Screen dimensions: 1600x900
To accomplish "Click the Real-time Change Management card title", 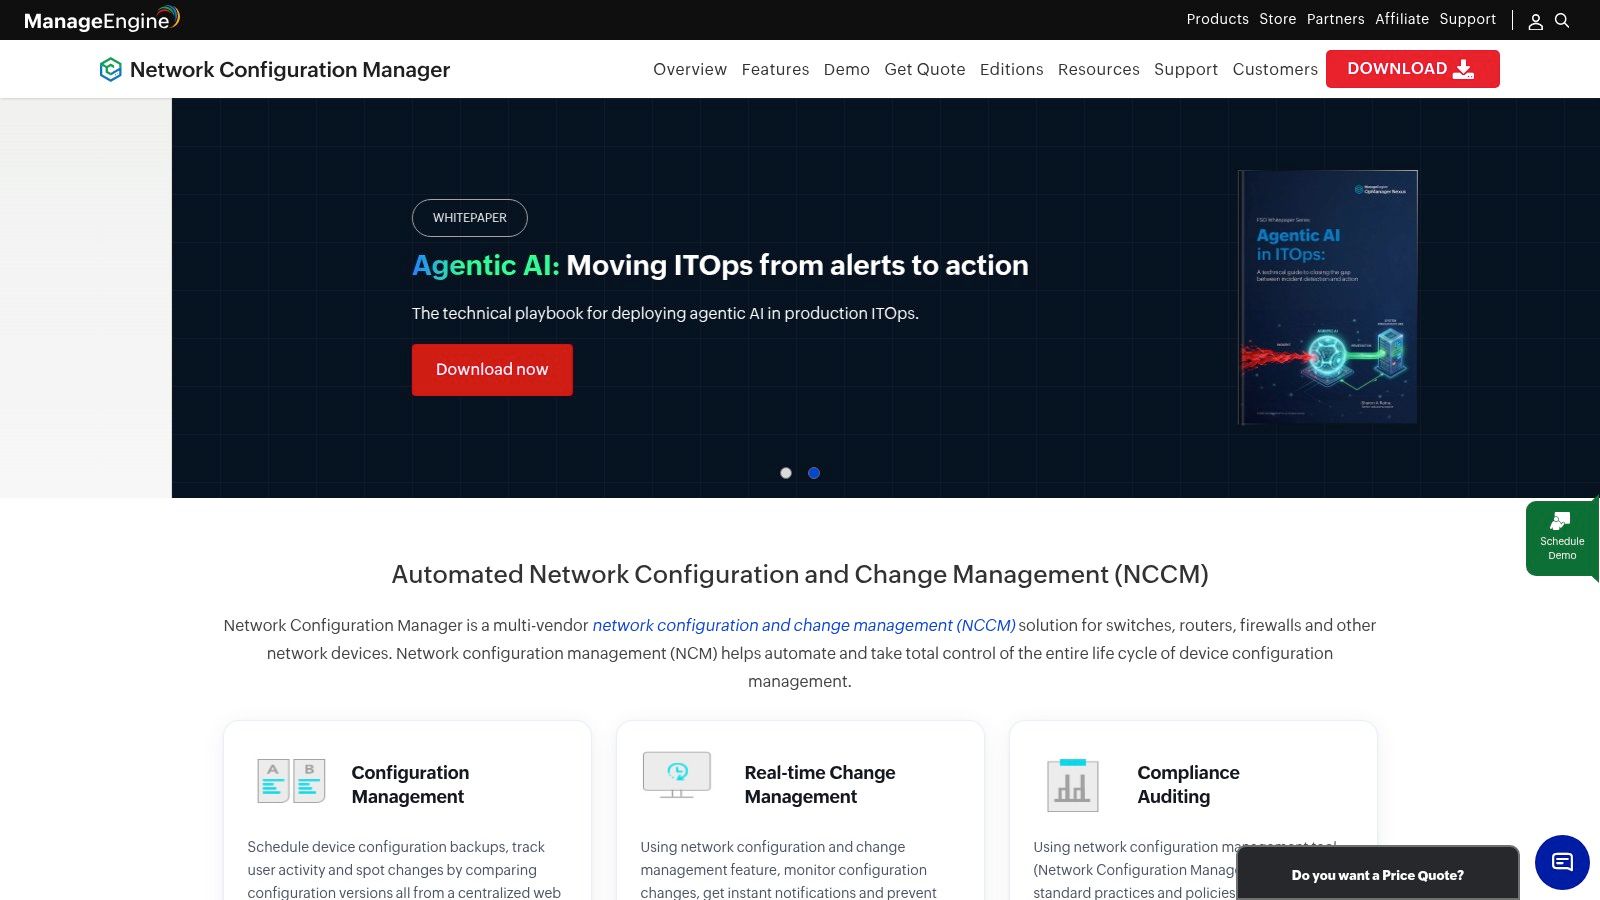I will (x=820, y=785).
